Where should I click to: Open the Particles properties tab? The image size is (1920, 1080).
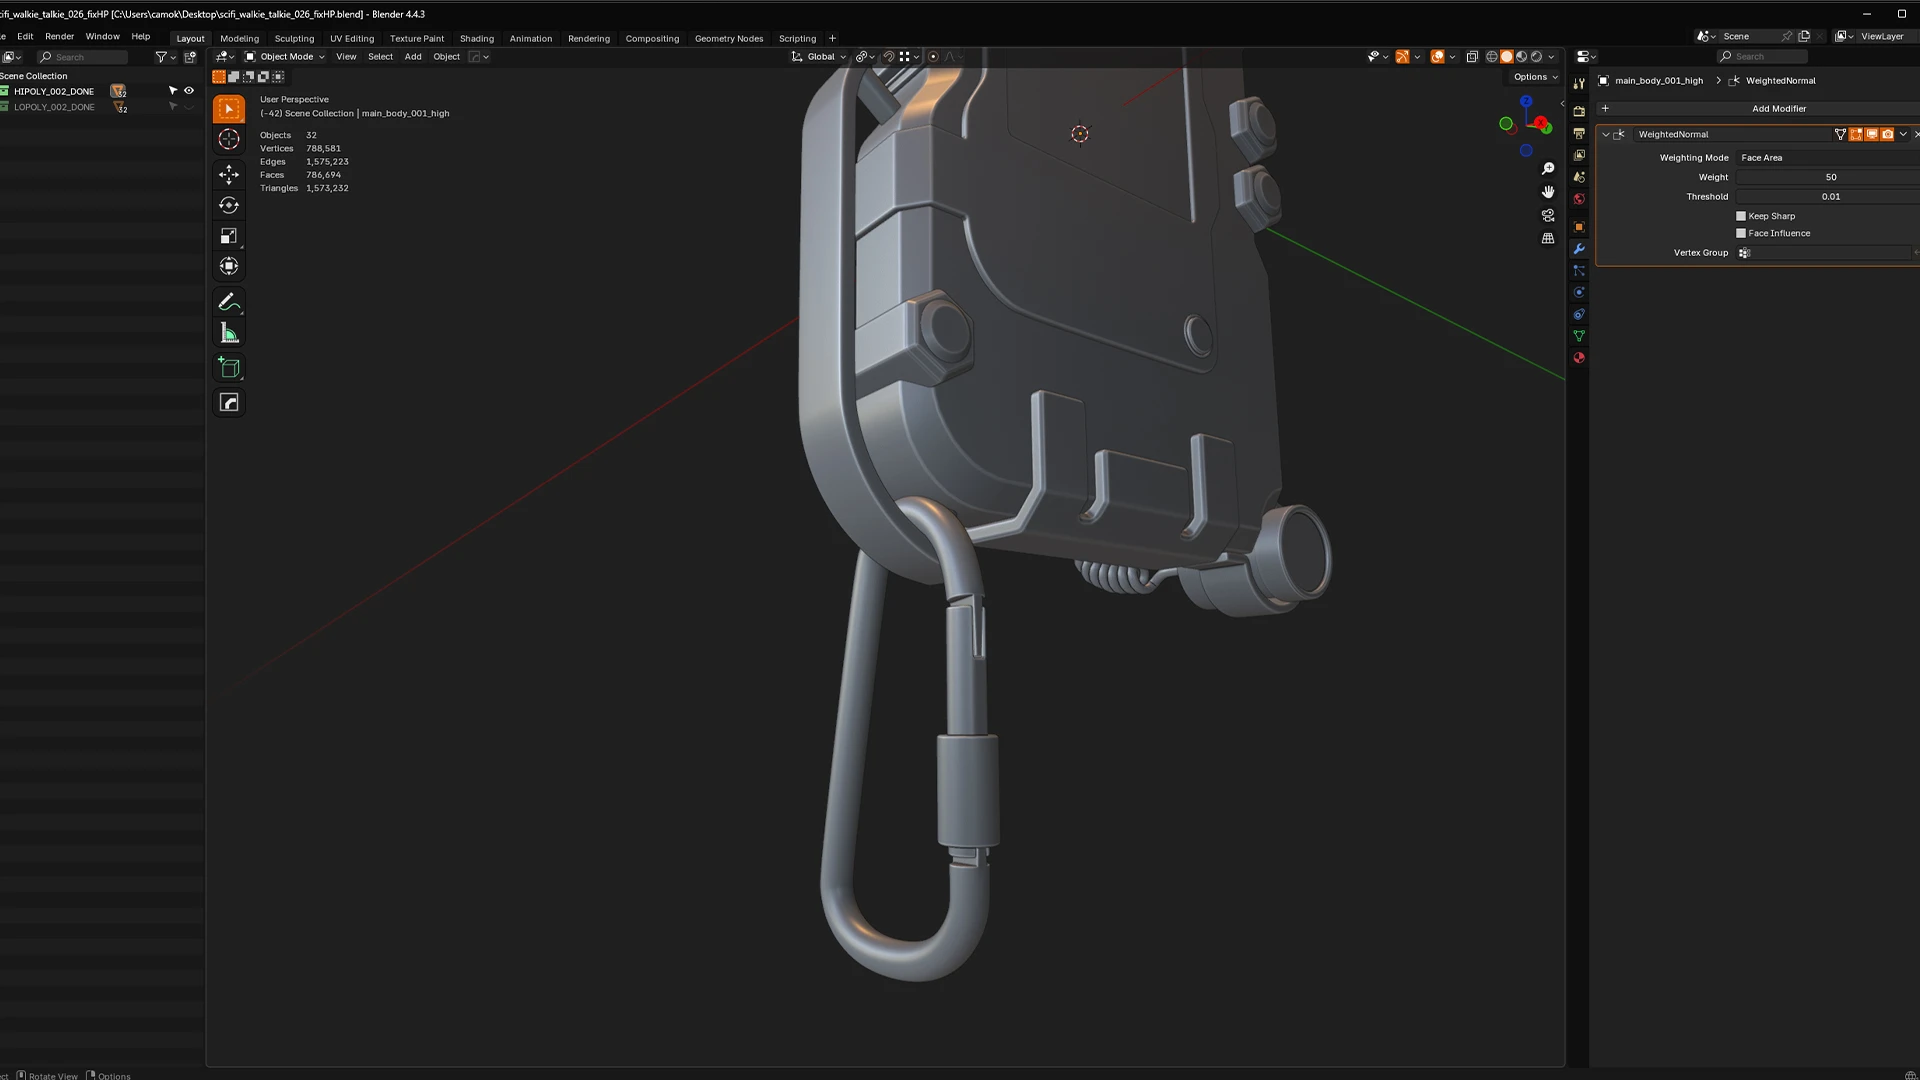[1579, 271]
